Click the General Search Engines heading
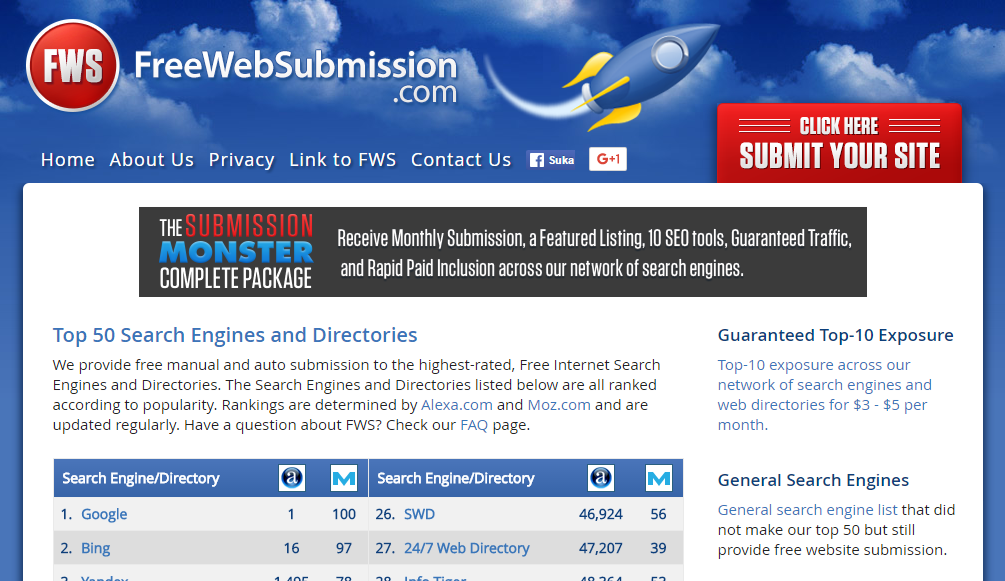Viewport: 1005px width, 581px height. 813,480
